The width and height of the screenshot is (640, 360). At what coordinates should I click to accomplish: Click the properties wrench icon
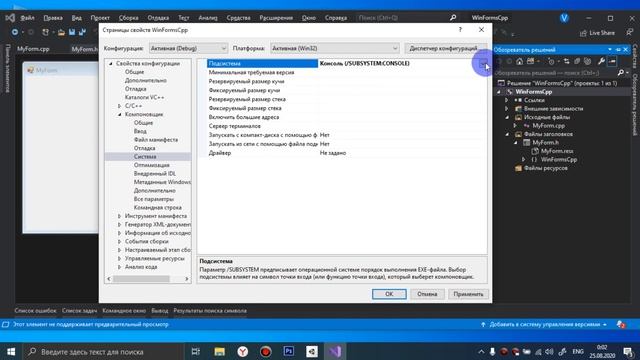601,61
